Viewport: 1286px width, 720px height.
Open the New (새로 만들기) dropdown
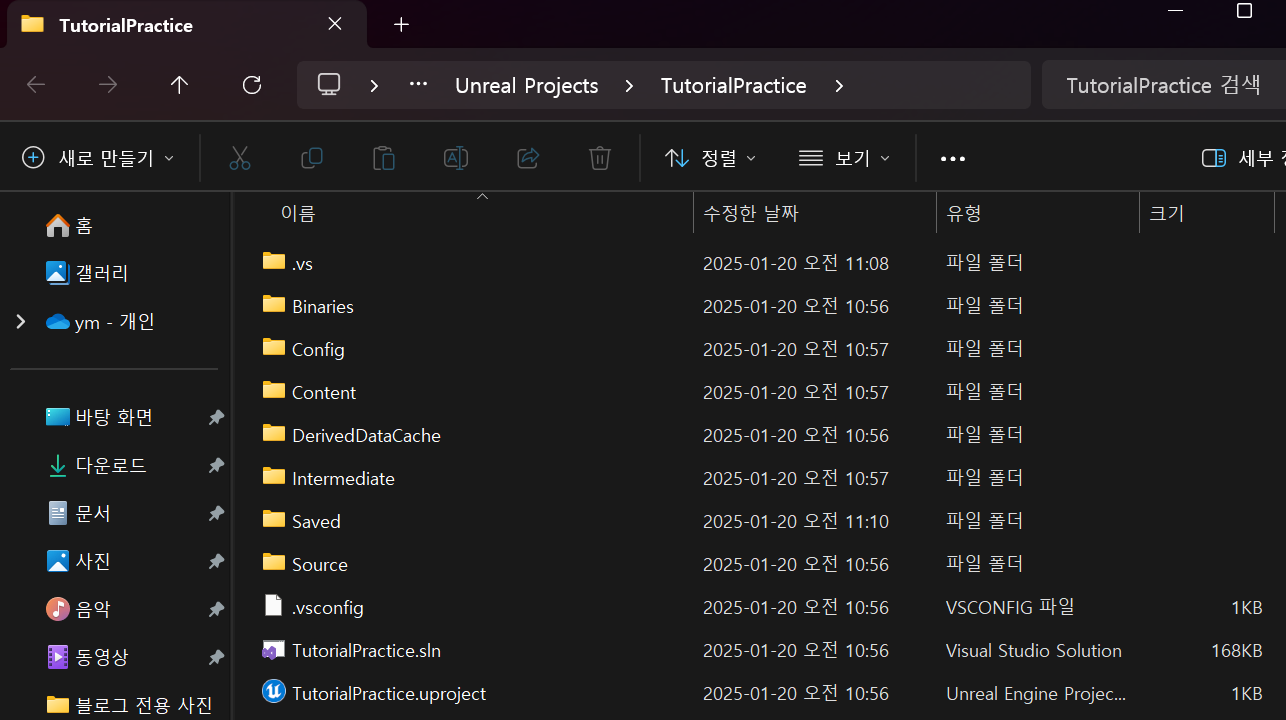[98, 158]
